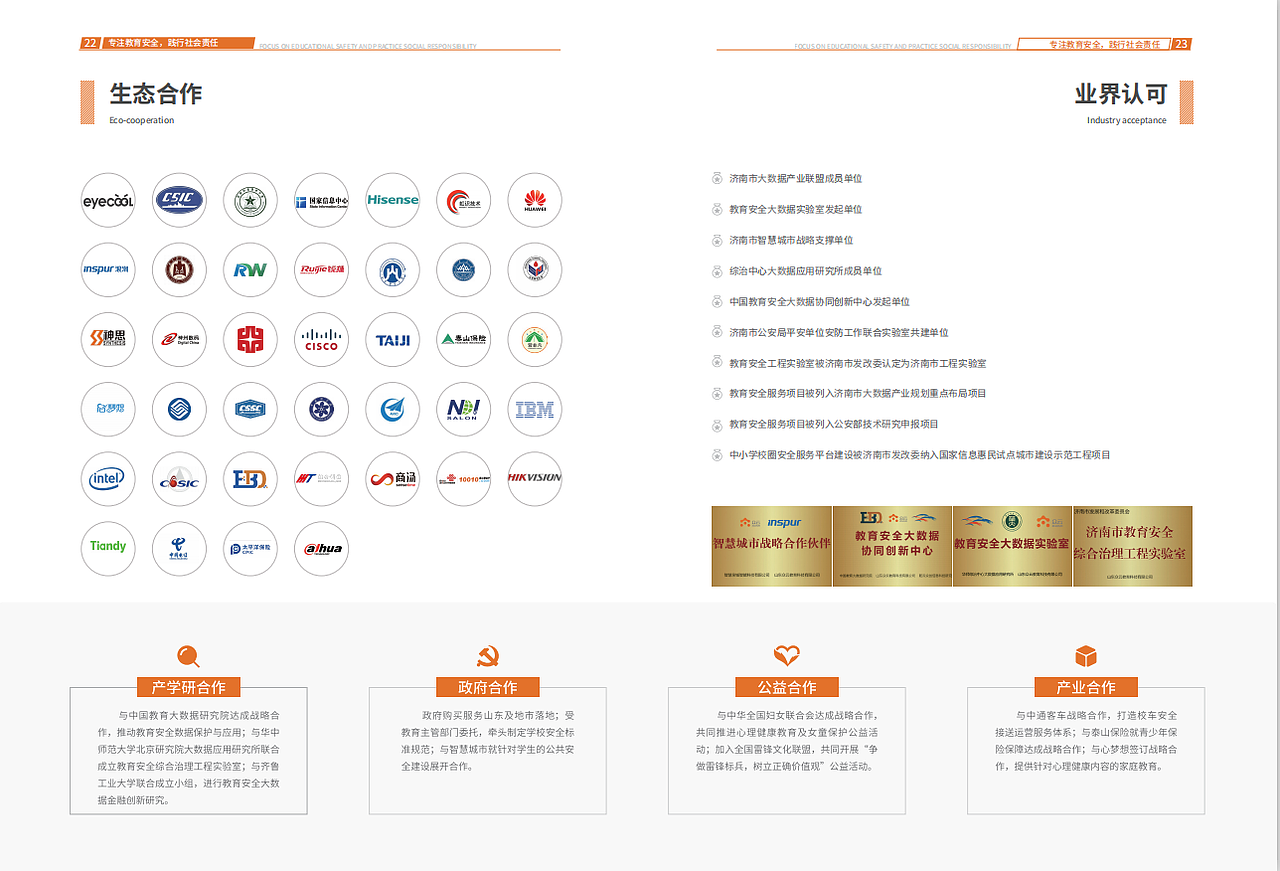Click the green-blue RW logo
This screenshot has height=871, width=1280.
pos(250,270)
